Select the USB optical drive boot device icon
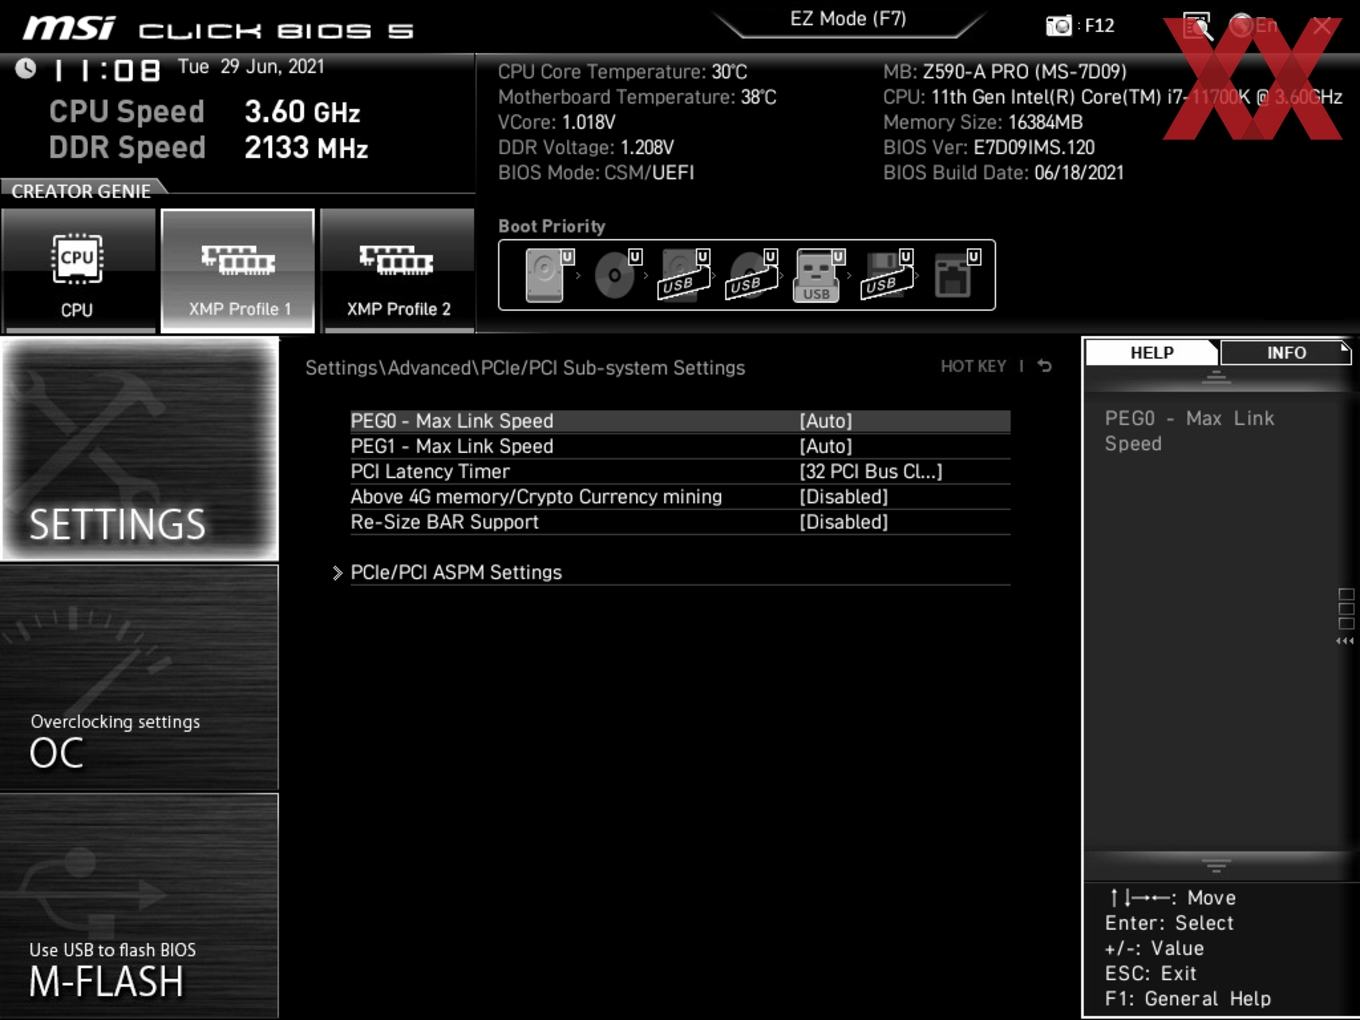 (x=751, y=275)
